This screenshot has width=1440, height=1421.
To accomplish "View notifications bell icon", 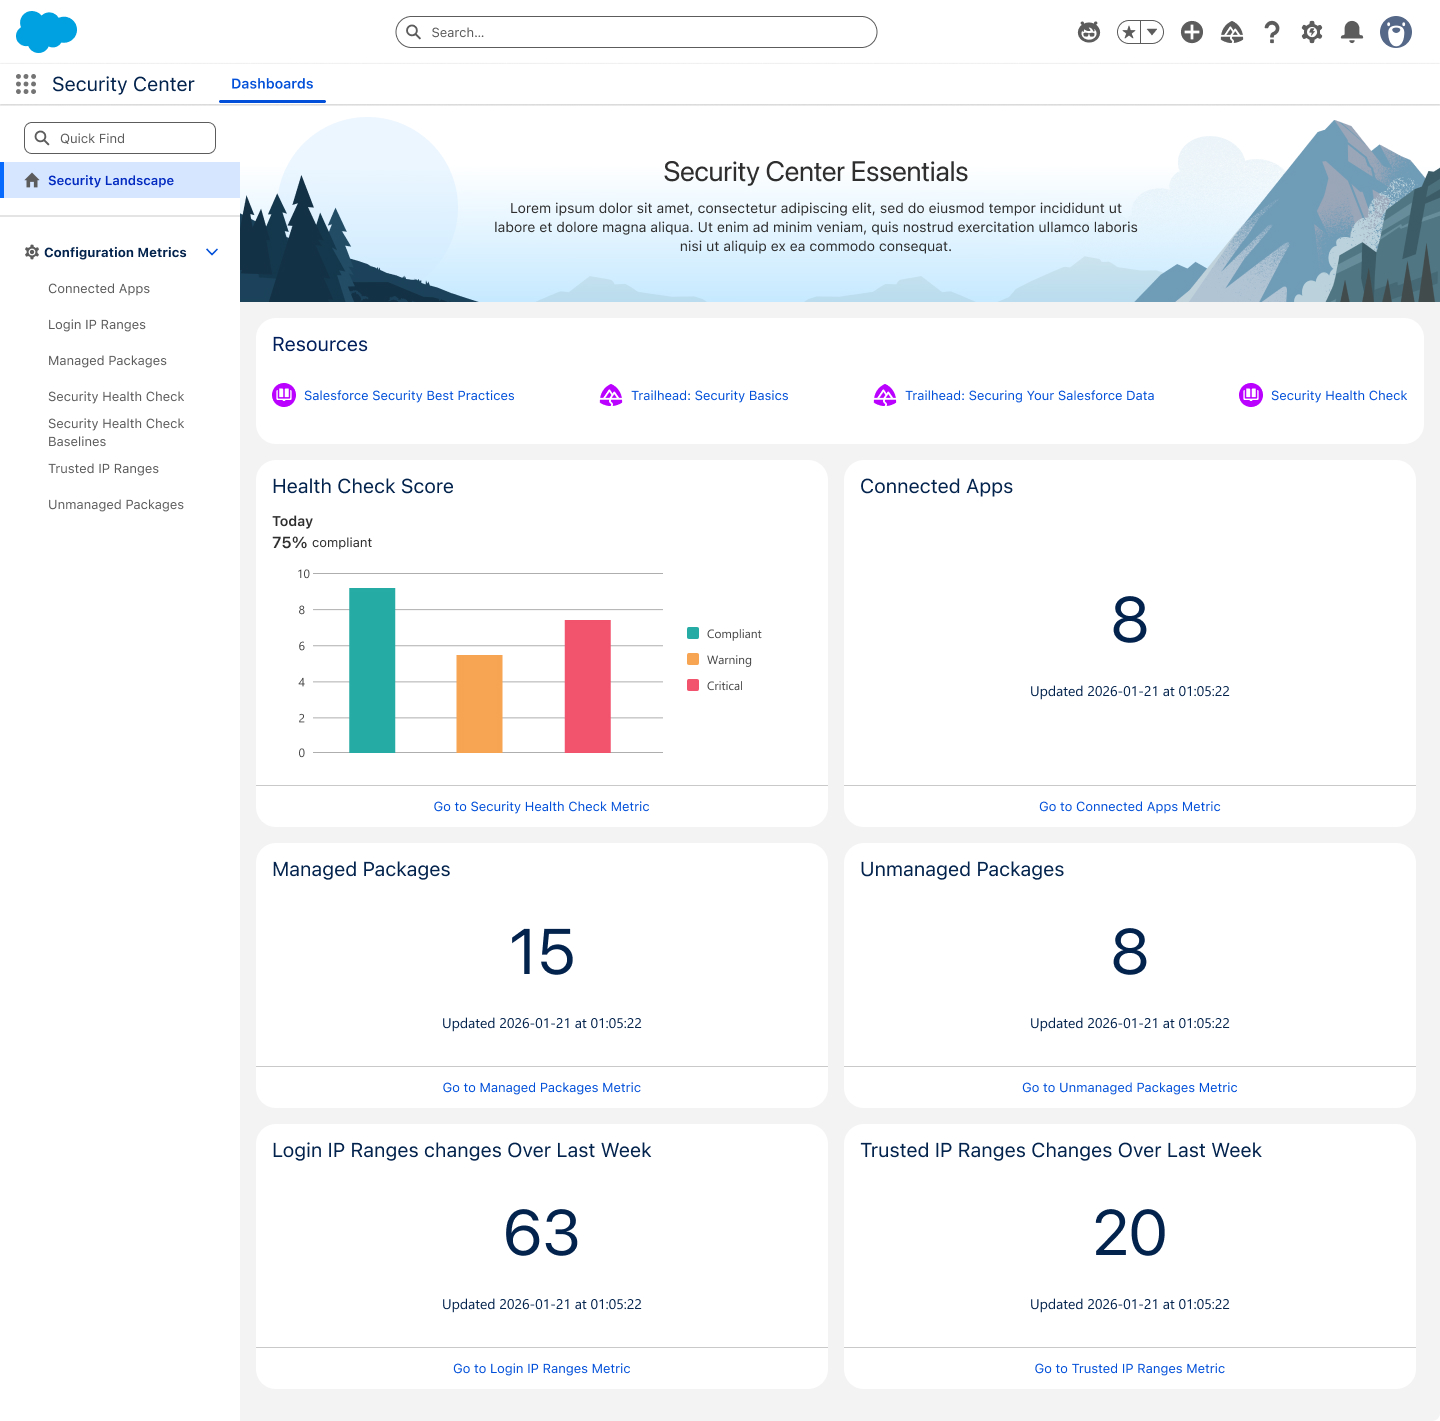I will [x=1352, y=32].
